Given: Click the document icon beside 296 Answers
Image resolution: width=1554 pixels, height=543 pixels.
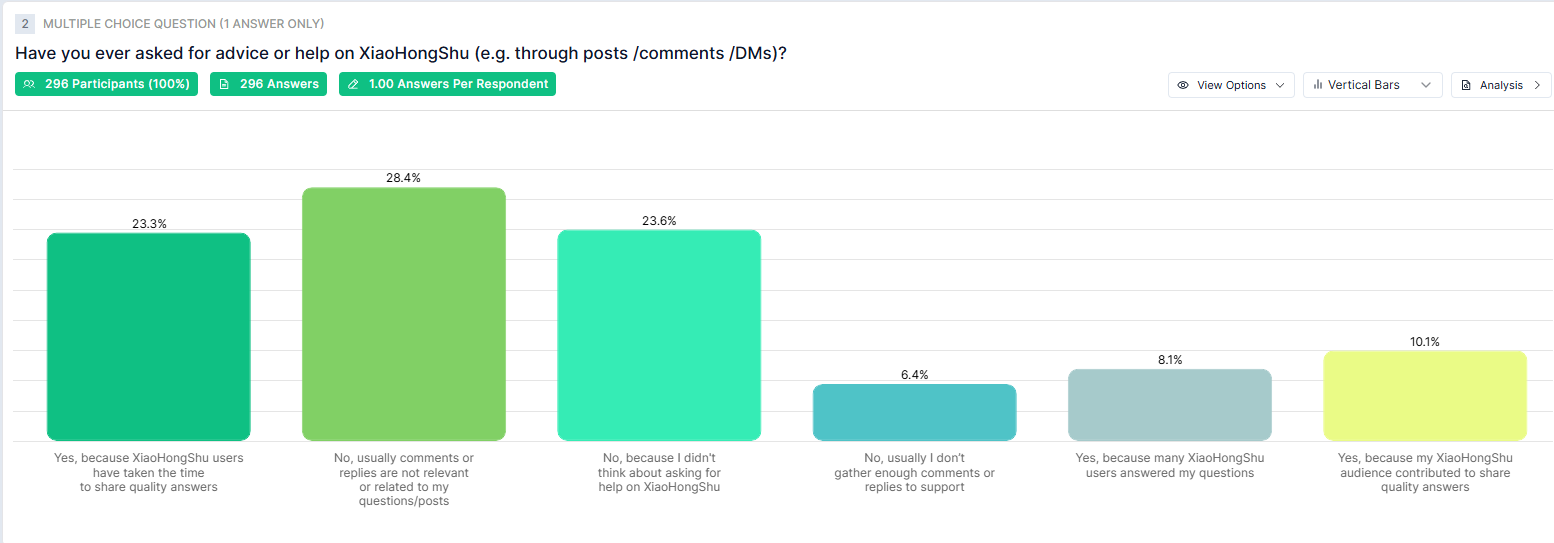Looking at the screenshot, I should [224, 84].
